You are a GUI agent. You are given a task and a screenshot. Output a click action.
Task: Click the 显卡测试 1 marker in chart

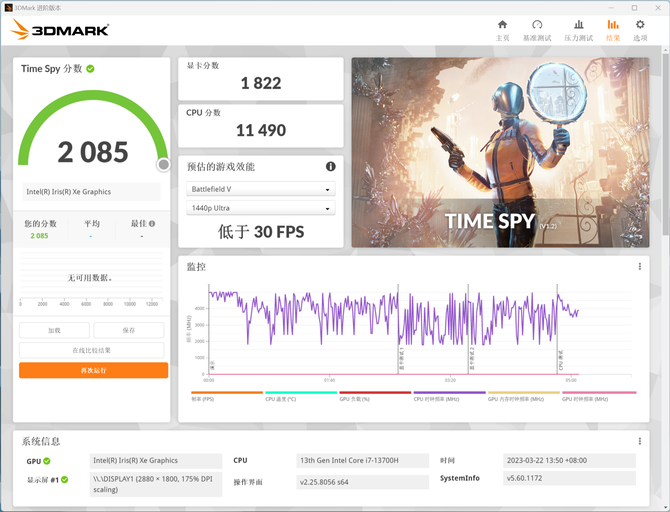[x=401, y=359]
